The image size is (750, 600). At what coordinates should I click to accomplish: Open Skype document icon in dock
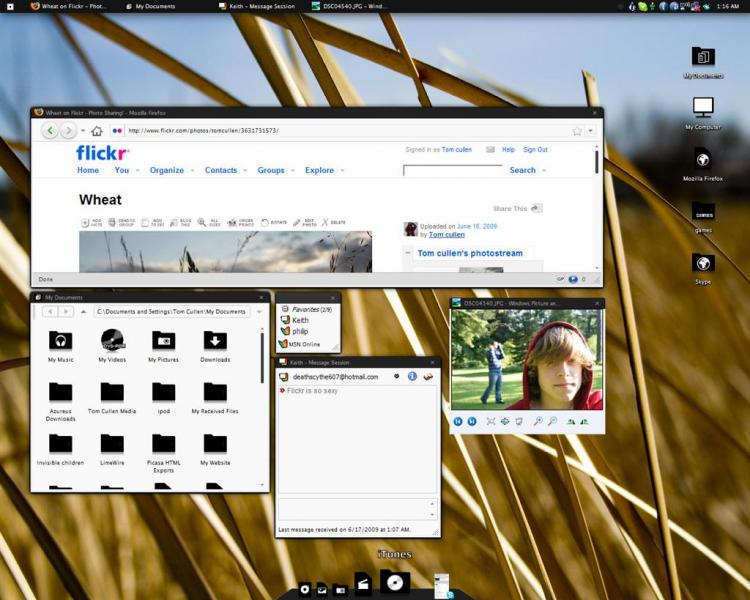point(442,586)
